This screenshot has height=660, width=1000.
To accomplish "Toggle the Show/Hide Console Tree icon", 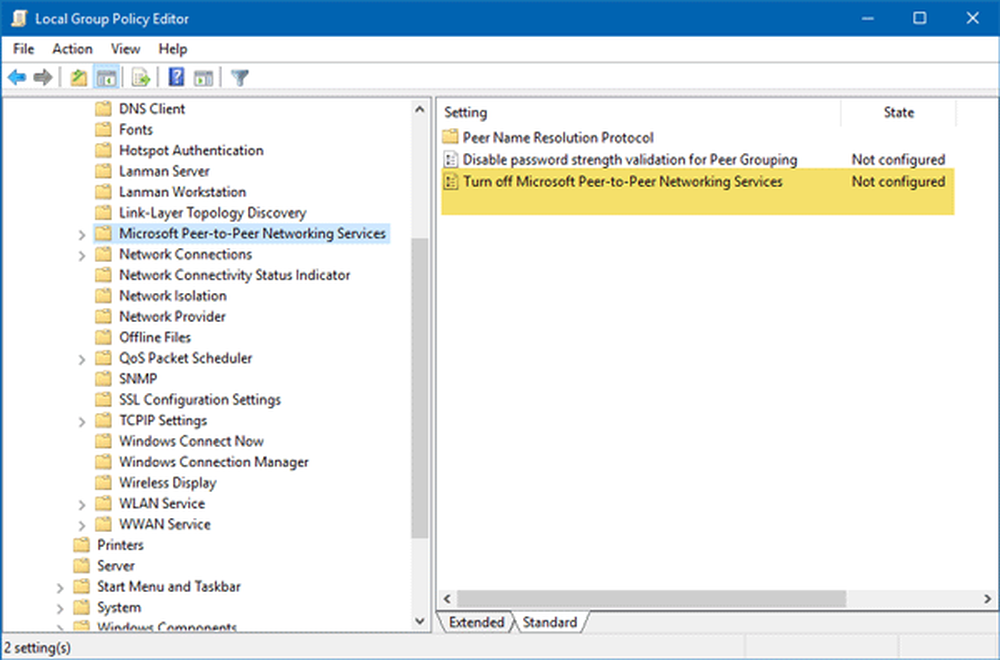I will [106, 78].
